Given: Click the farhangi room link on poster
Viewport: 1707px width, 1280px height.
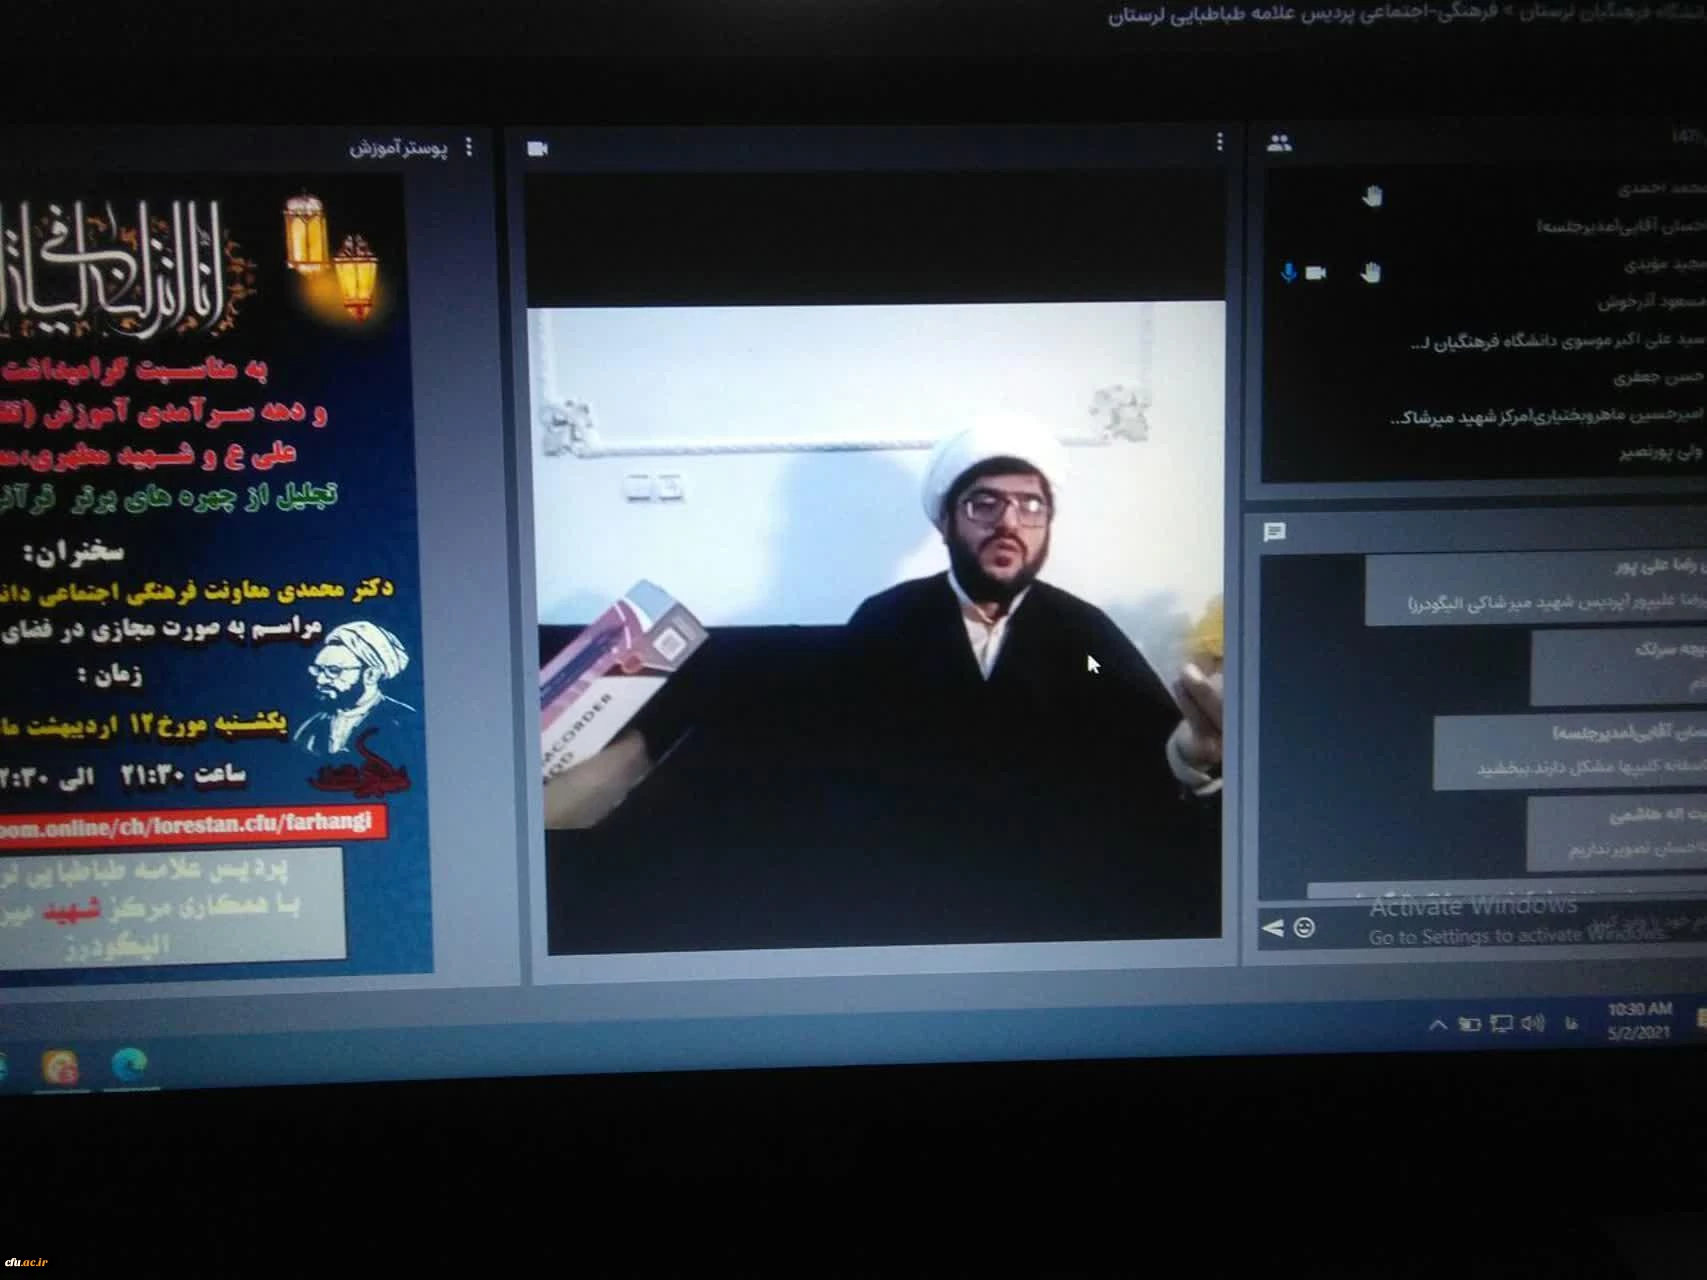Looking at the screenshot, I should point(190,824).
